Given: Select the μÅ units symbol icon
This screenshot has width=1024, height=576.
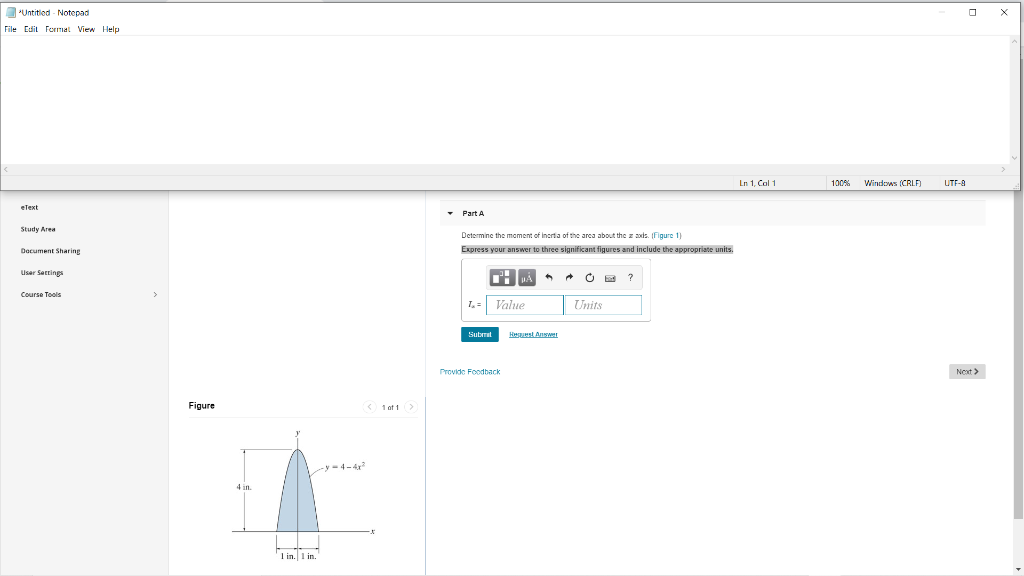Looking at the screenshot, I should pos(528,278).
